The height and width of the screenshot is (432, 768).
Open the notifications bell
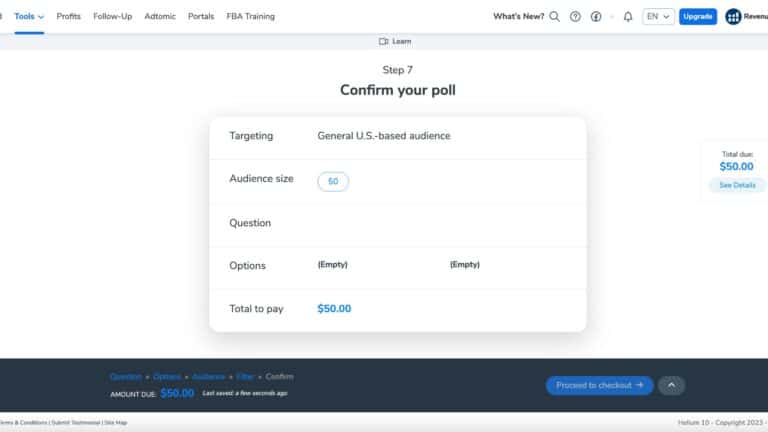[x=628, y=17]
